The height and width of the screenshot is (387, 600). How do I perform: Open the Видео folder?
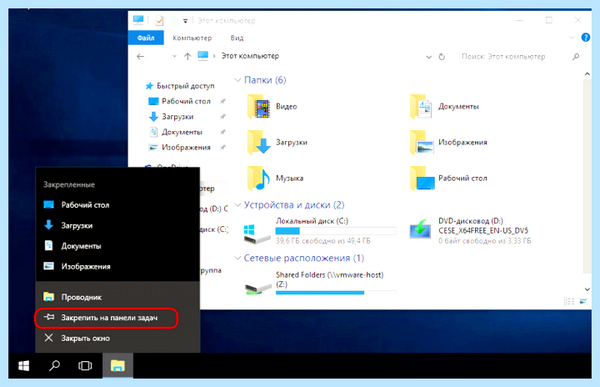click(x=272, y=107)
